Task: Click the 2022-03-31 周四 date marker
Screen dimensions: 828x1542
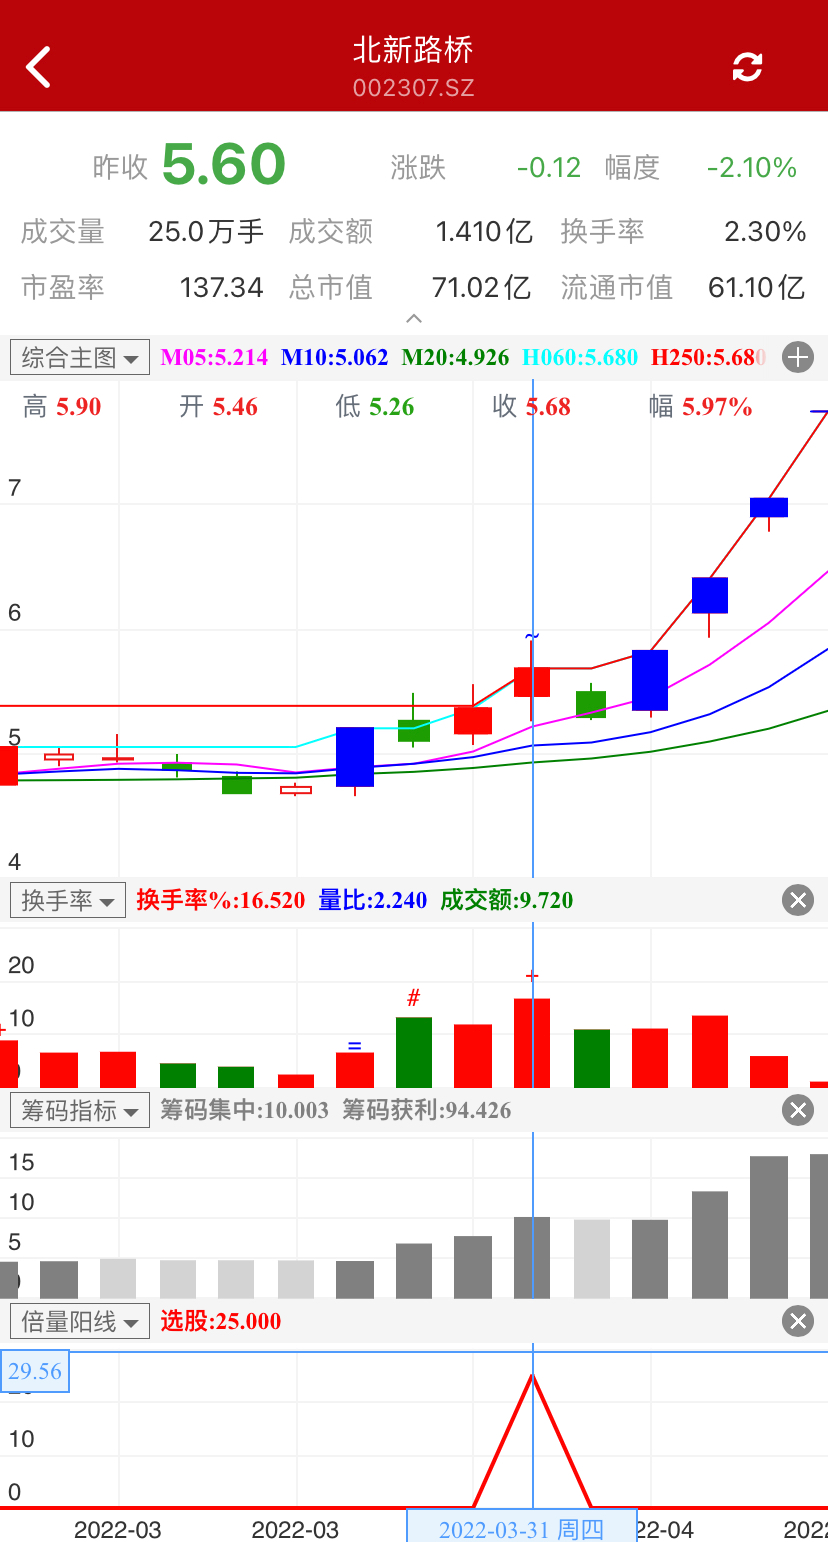Action: 521,1529
